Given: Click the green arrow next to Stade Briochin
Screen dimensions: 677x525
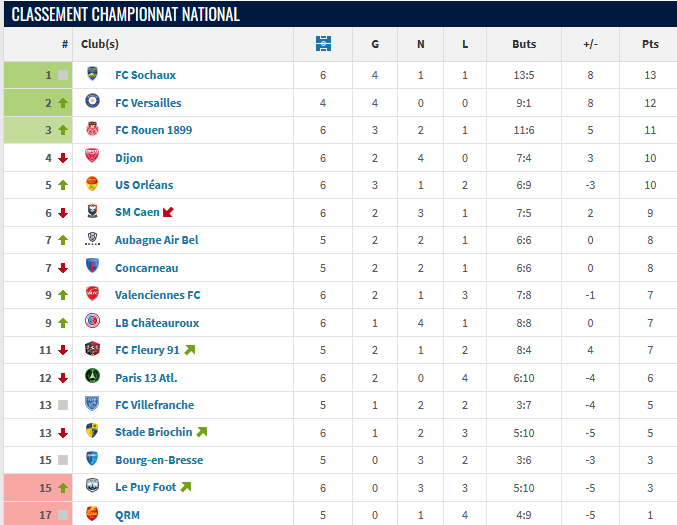Looking at the screenshot, I should click(x=201, y=432).
